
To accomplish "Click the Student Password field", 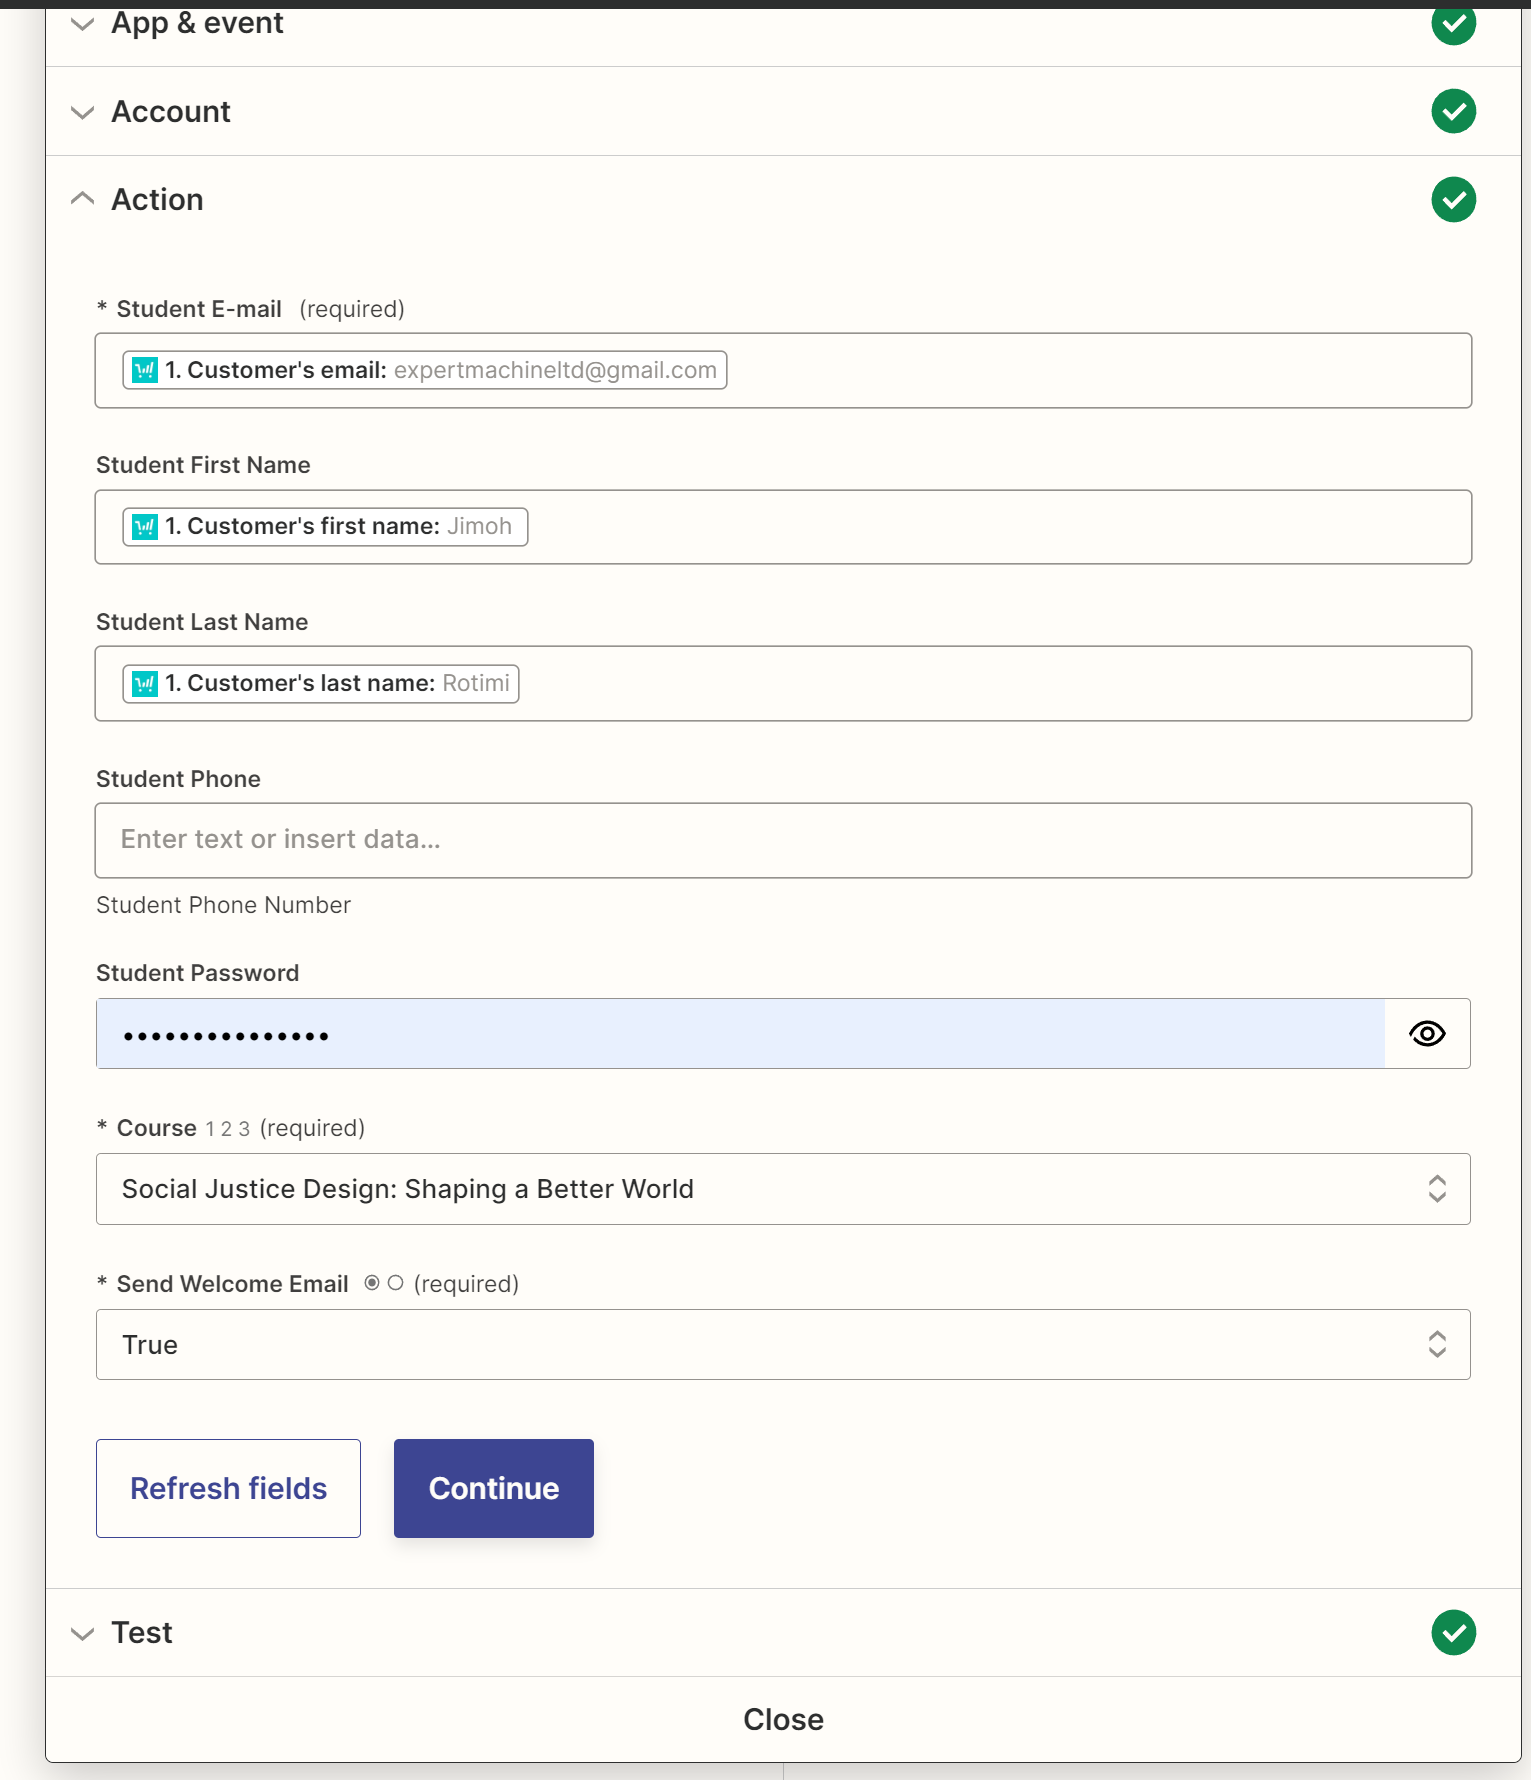I will pos(740,1034).
